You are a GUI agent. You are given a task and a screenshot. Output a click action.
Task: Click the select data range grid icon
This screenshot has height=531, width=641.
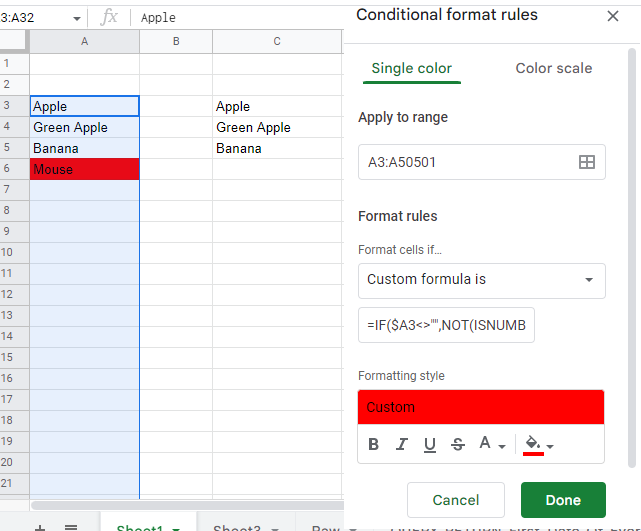click(587, 162)
